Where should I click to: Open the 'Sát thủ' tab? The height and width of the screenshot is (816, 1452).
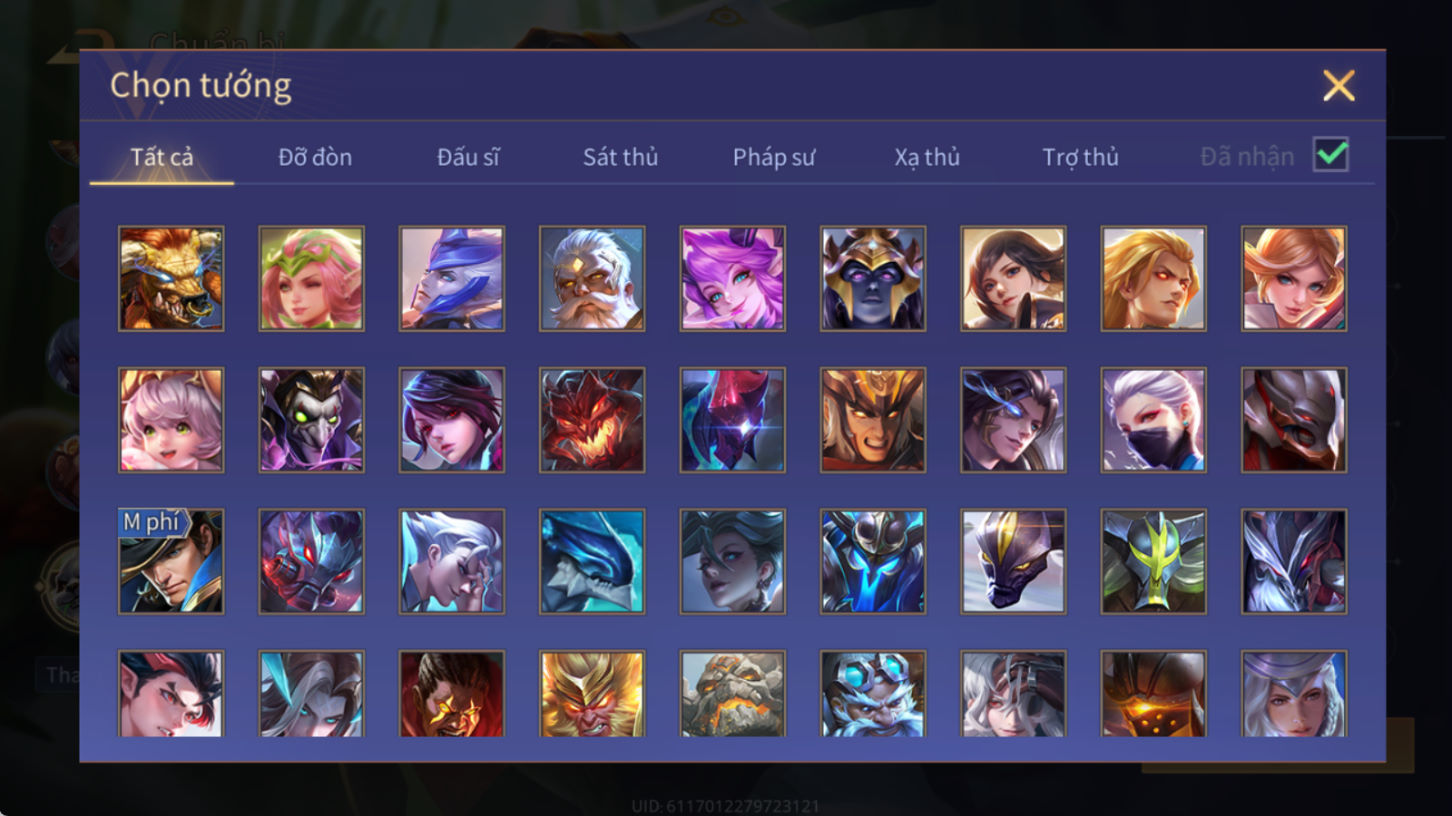[621, 157]
